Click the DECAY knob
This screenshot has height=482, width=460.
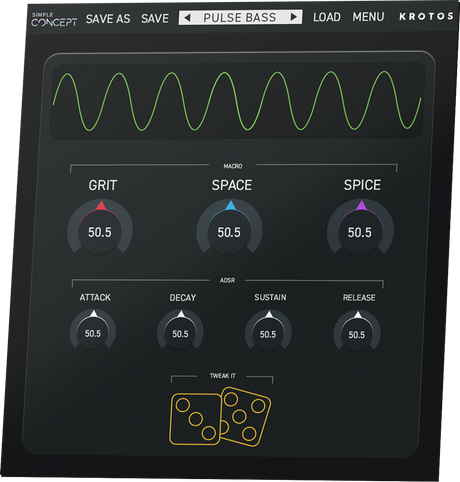tap(180, 330)
